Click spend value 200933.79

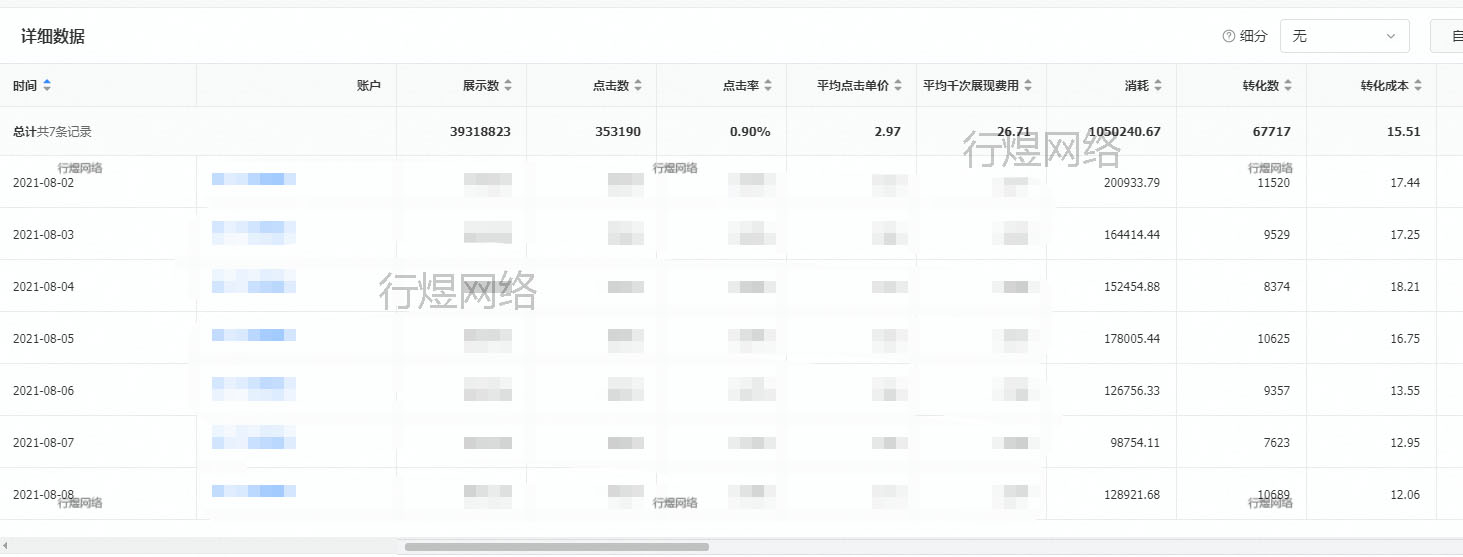click(x=1131, y=183)
